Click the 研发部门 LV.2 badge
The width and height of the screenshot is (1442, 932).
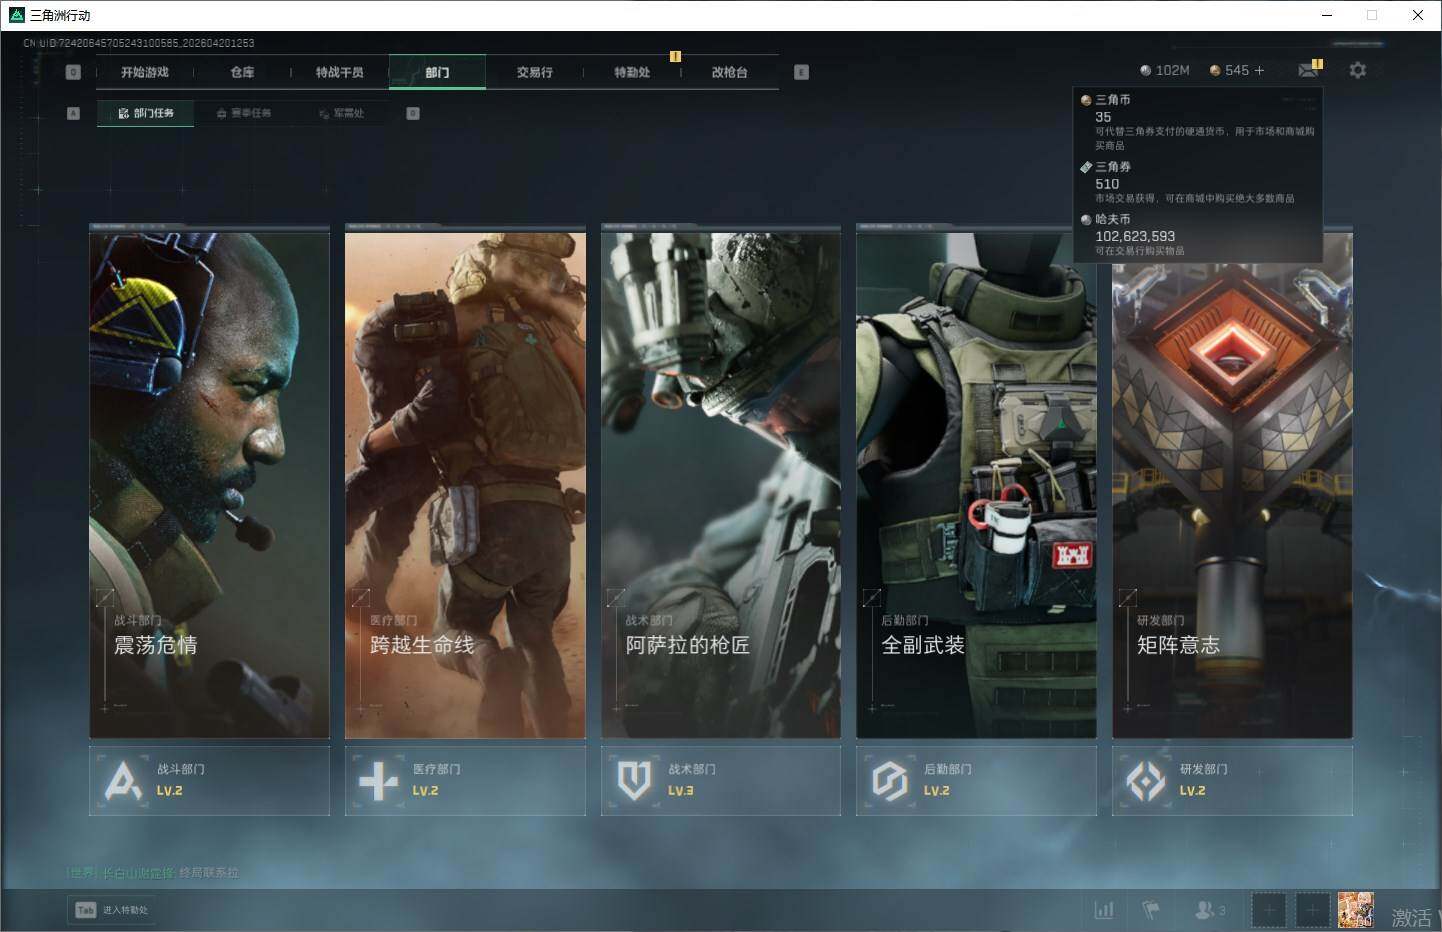(x=1232, y=780)
